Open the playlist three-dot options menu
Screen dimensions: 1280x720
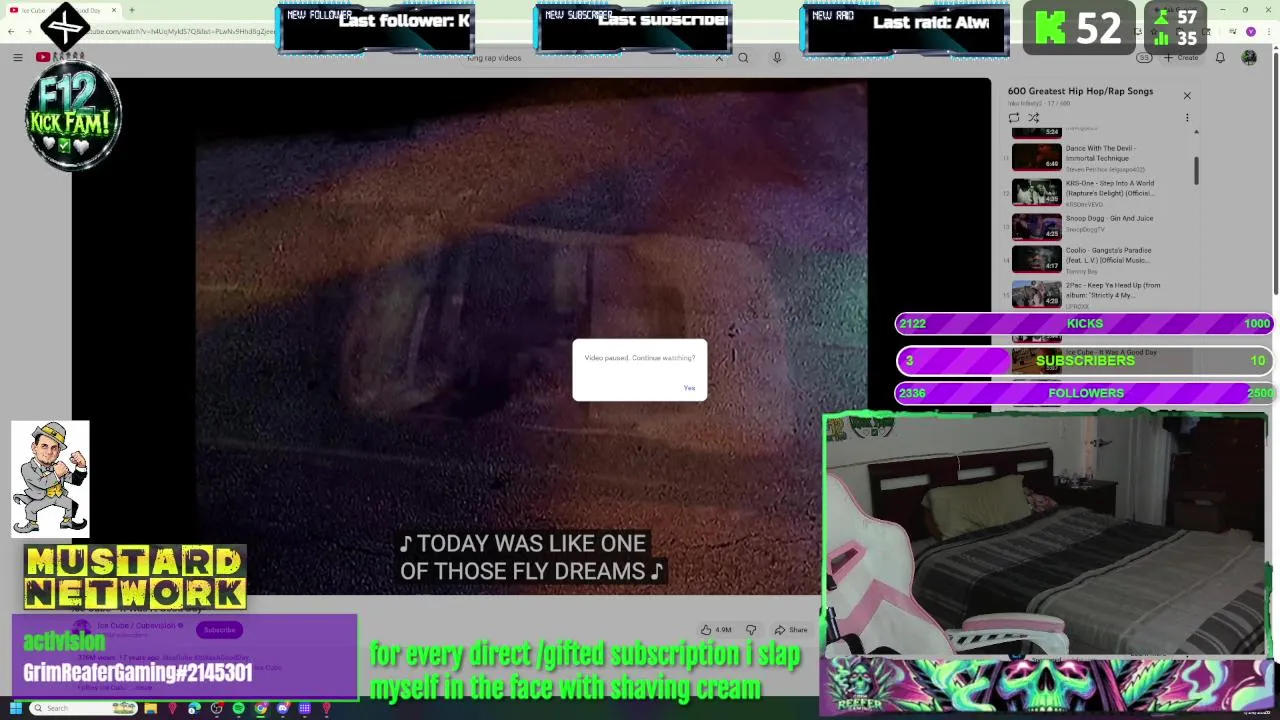point(1187,118)
